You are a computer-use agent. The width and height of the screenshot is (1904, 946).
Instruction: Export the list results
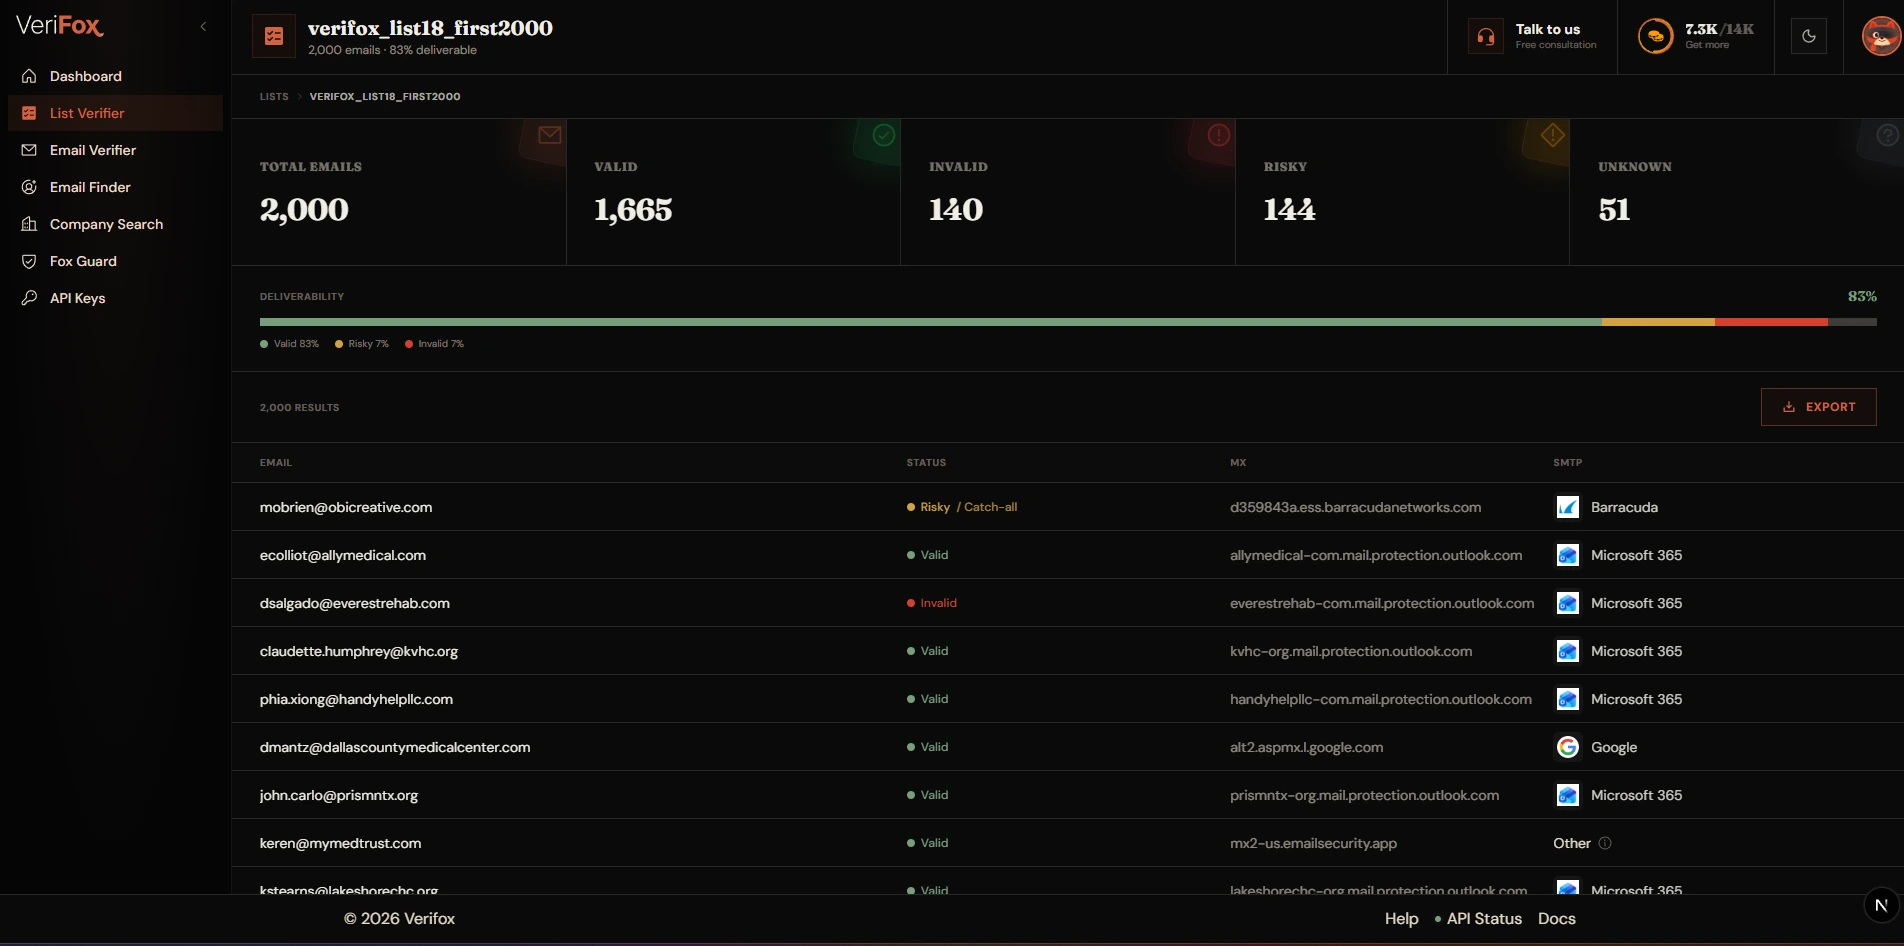(1818, 407)
